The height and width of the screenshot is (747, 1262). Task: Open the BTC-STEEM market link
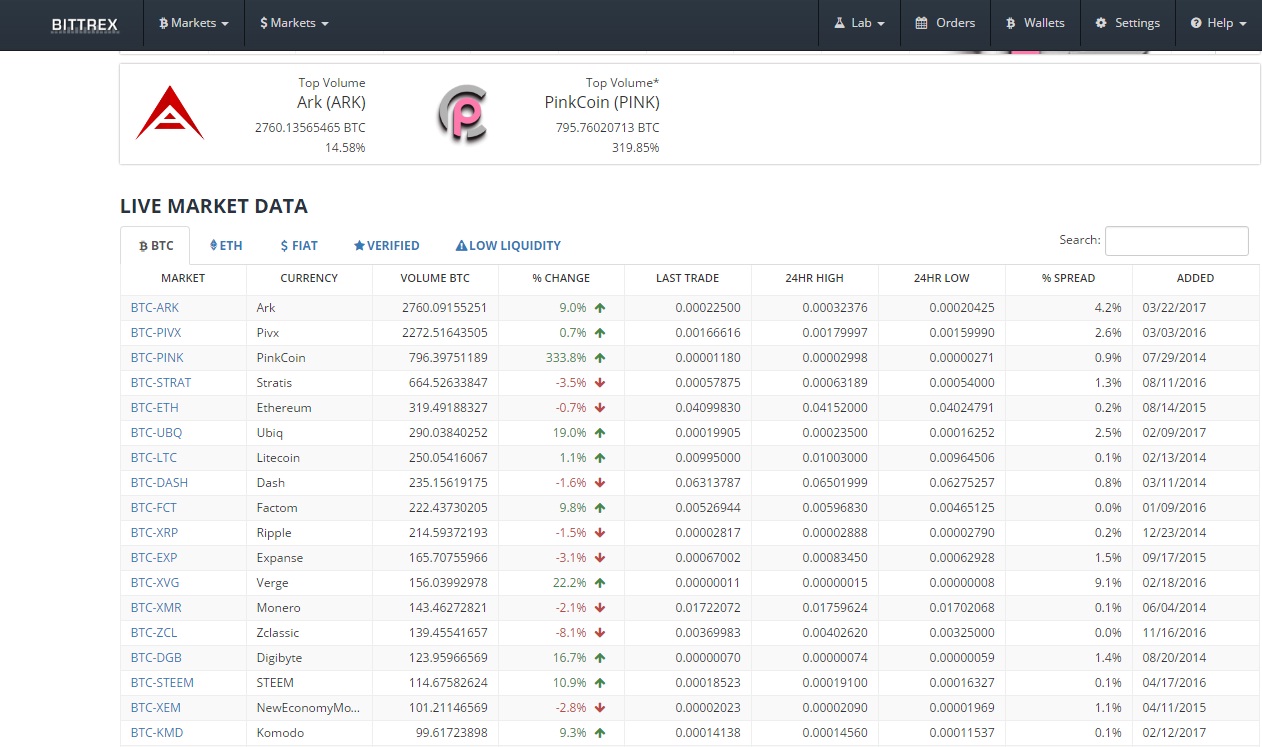(x=162, y=683)
